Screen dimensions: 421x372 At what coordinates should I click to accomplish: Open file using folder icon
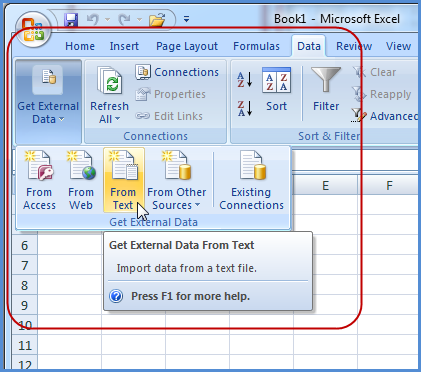click(157, 20)
